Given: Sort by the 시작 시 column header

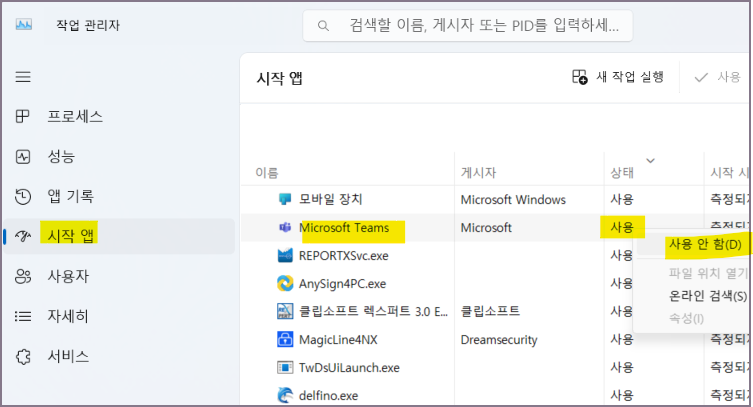Looking at the screenshot, I should (x=729, y=172).
